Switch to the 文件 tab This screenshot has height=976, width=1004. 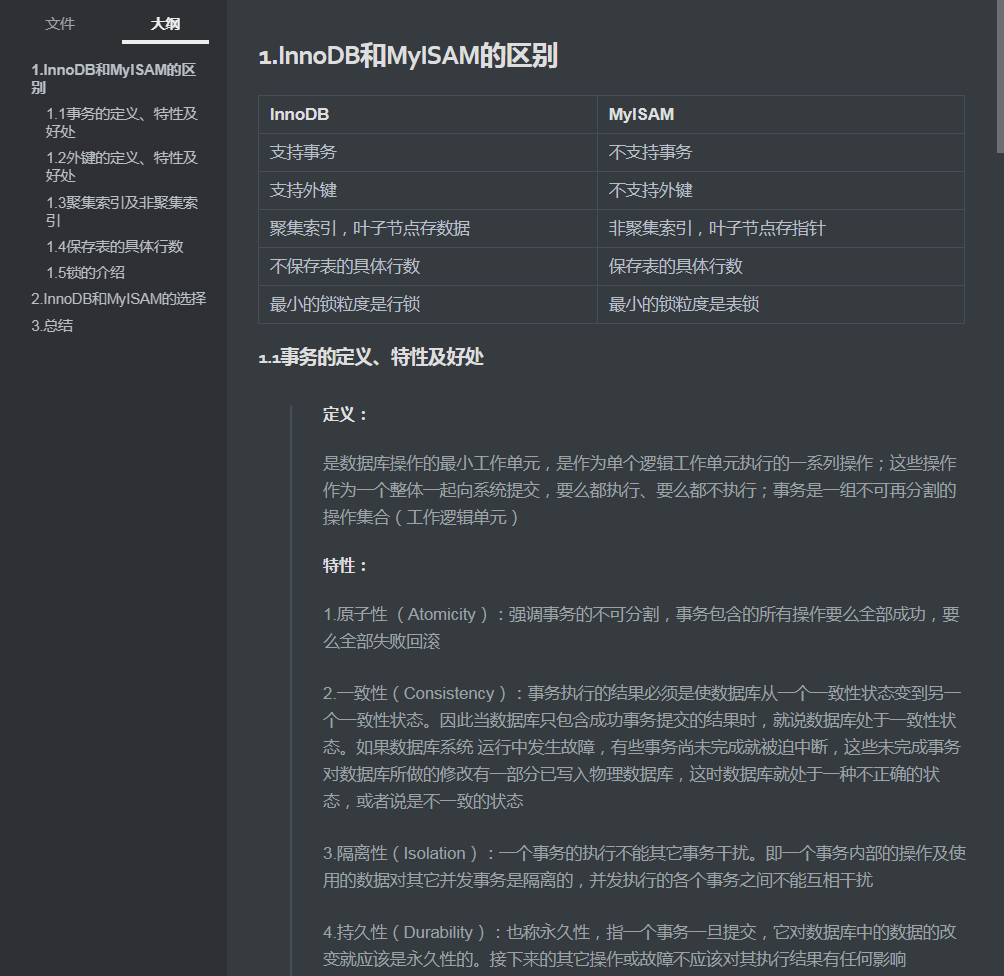click(x=60, y=24)
